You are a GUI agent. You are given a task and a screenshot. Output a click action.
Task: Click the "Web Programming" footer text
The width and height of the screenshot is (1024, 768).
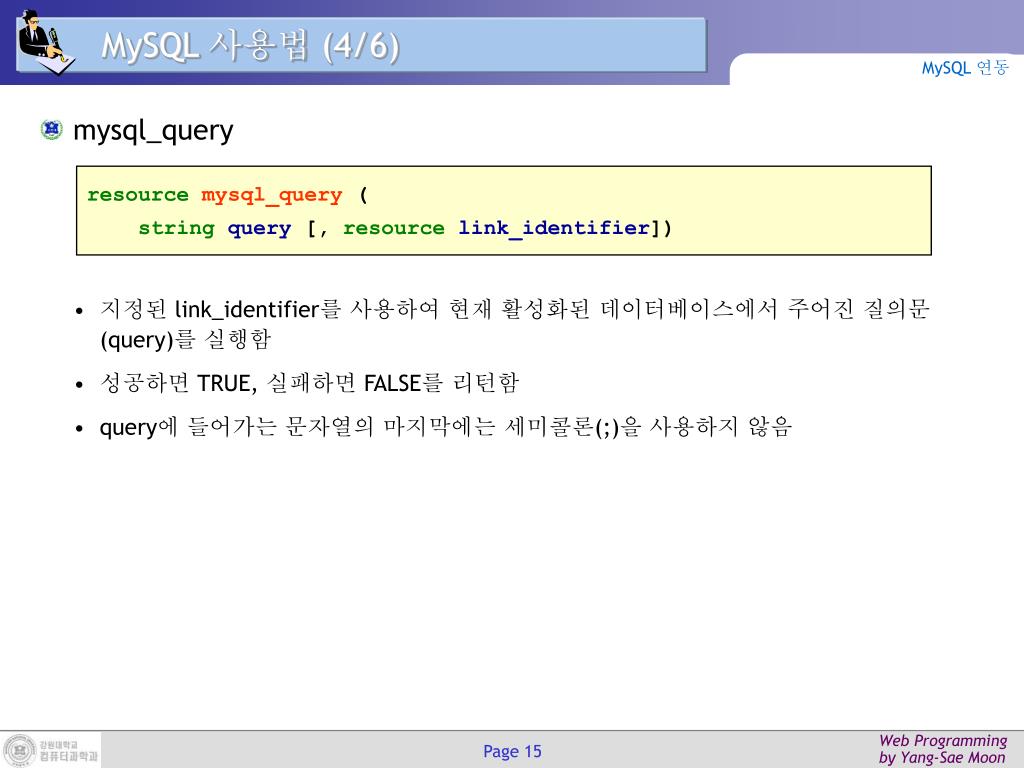pyautogui.click(x=943, y=740)
